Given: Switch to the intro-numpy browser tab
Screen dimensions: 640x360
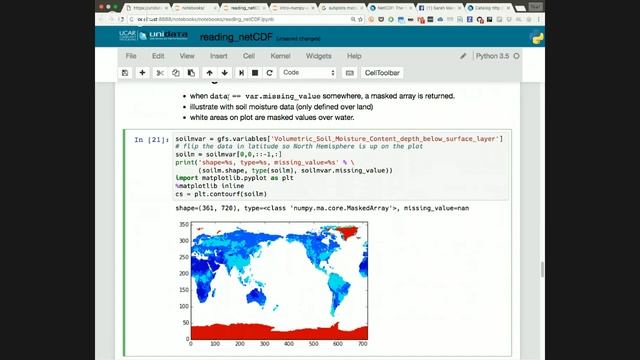Looking at the screenshot, I should [293, 8].
